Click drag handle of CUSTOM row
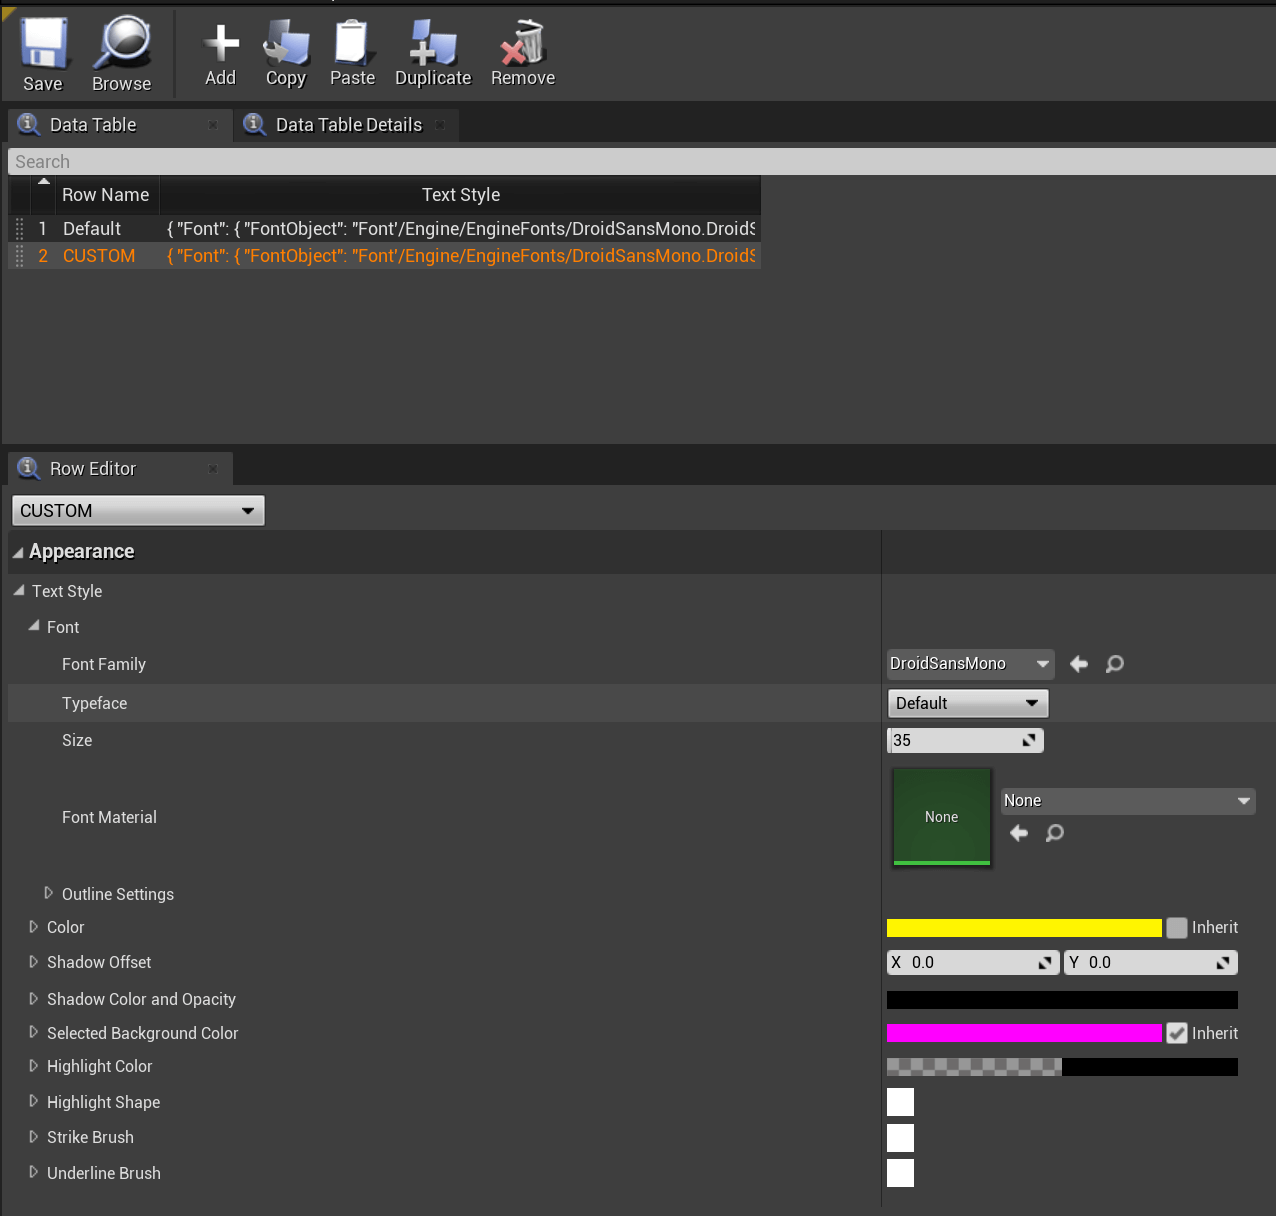This screenshot has width=1276, height=1216. [19, 256]
